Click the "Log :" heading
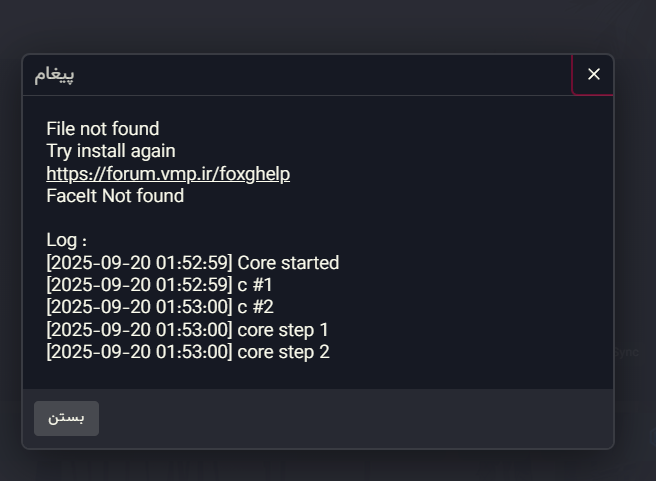Screen dimensions: 656x481 (66, 241)
